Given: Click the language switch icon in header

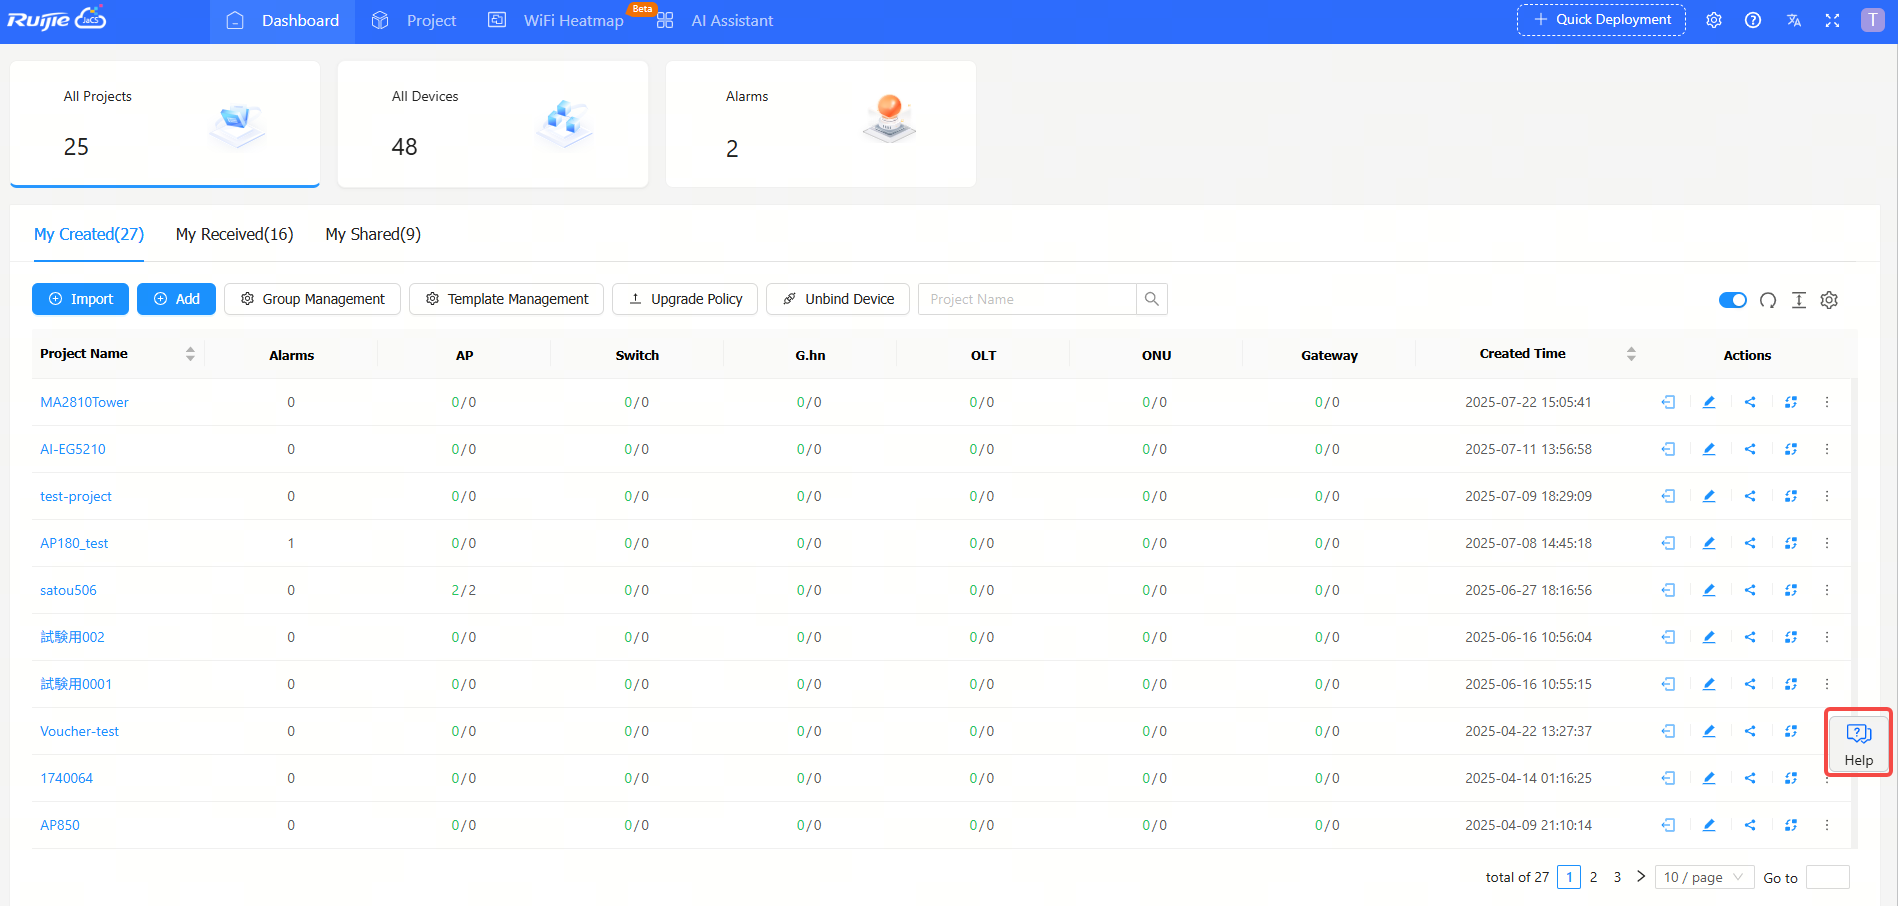Looking at the screenshot, I should [x=1794, y=20].
